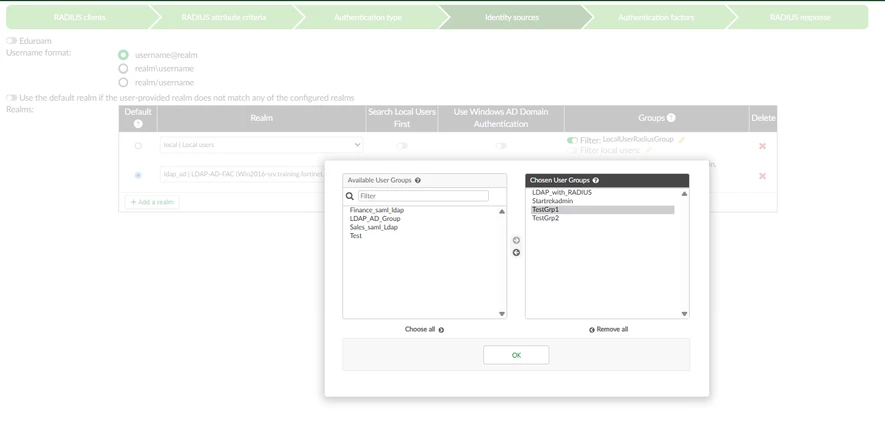The height and width of the screenshot is (443, 885).
Task: Toggle the Filter LocalUserRadiusGroup switch
Action: pyautogui.click(x=572, y=140)
